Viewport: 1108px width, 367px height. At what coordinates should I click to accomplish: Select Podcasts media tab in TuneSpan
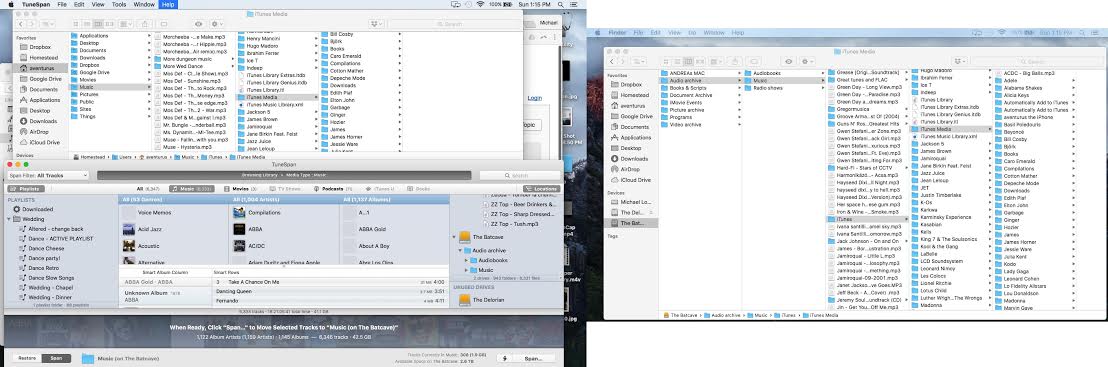334,189
